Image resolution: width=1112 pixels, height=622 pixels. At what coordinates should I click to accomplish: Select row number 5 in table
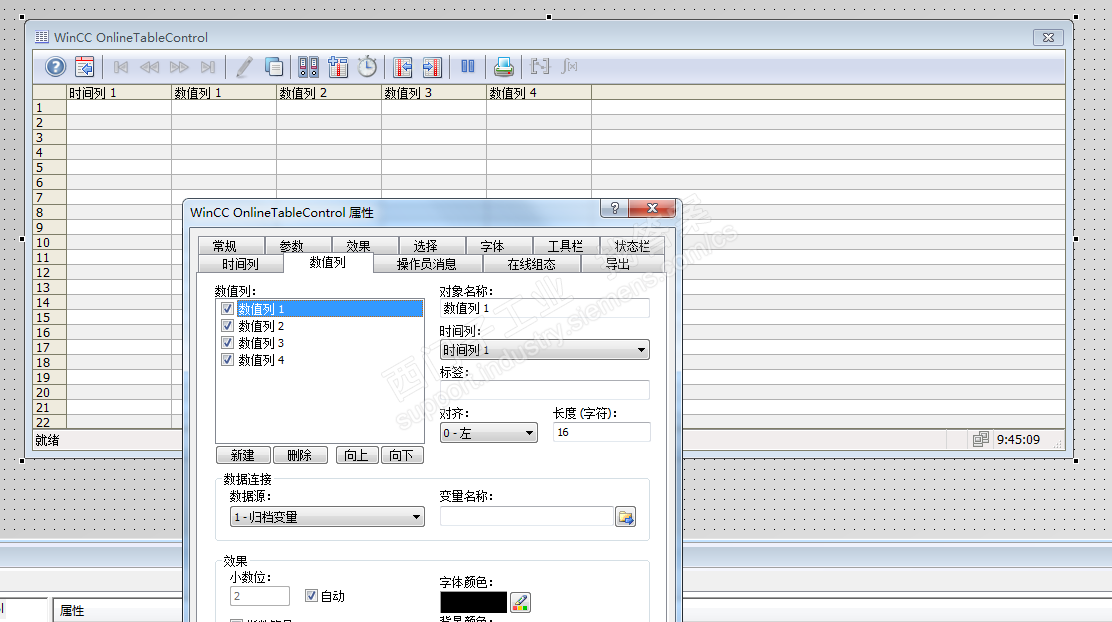pos(50,167)
